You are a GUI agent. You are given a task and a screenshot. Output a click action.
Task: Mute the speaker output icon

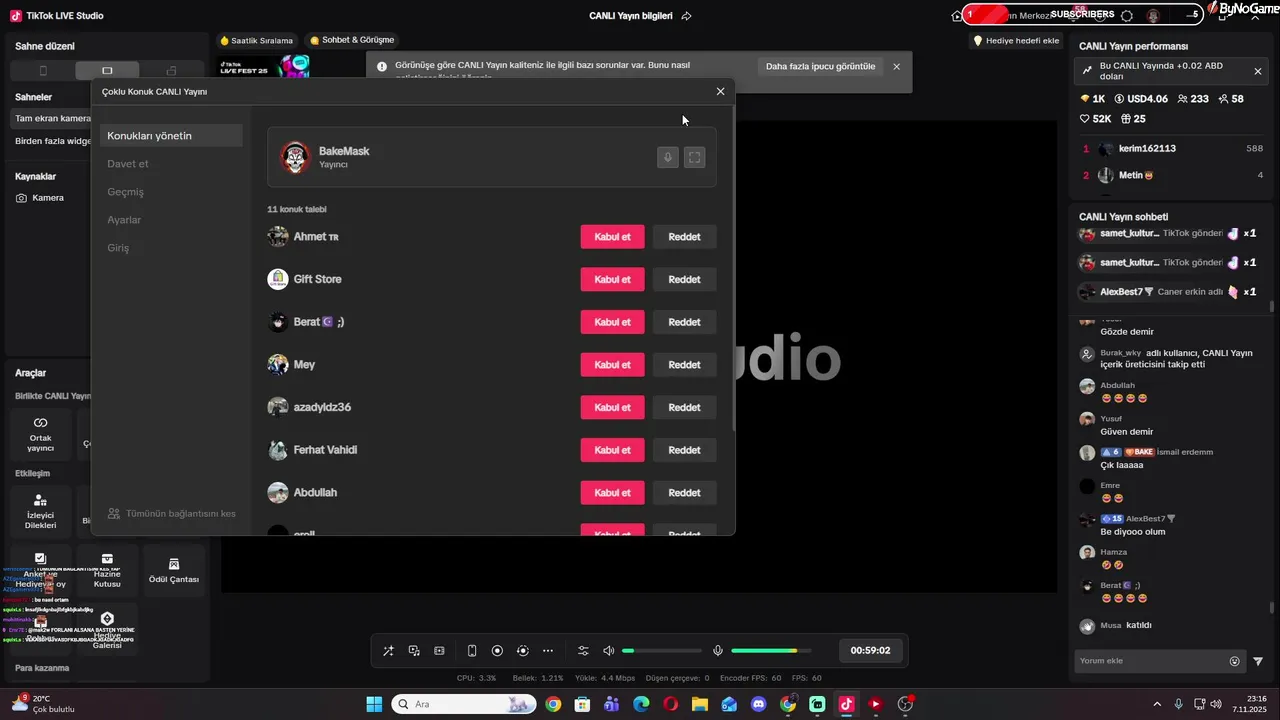pos(609,651)
